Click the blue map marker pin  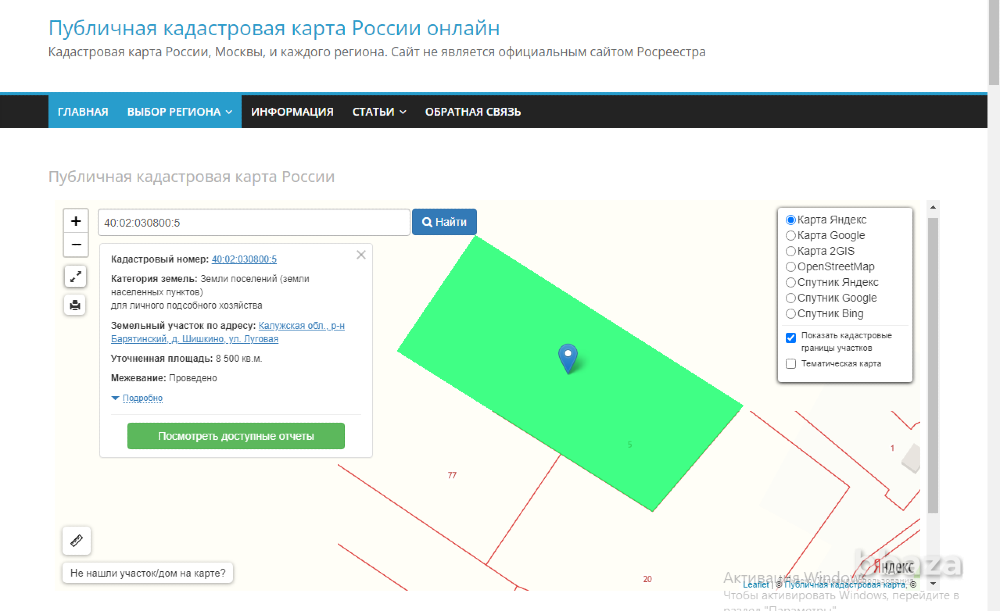pyautogui.click(x=569, y=358)
